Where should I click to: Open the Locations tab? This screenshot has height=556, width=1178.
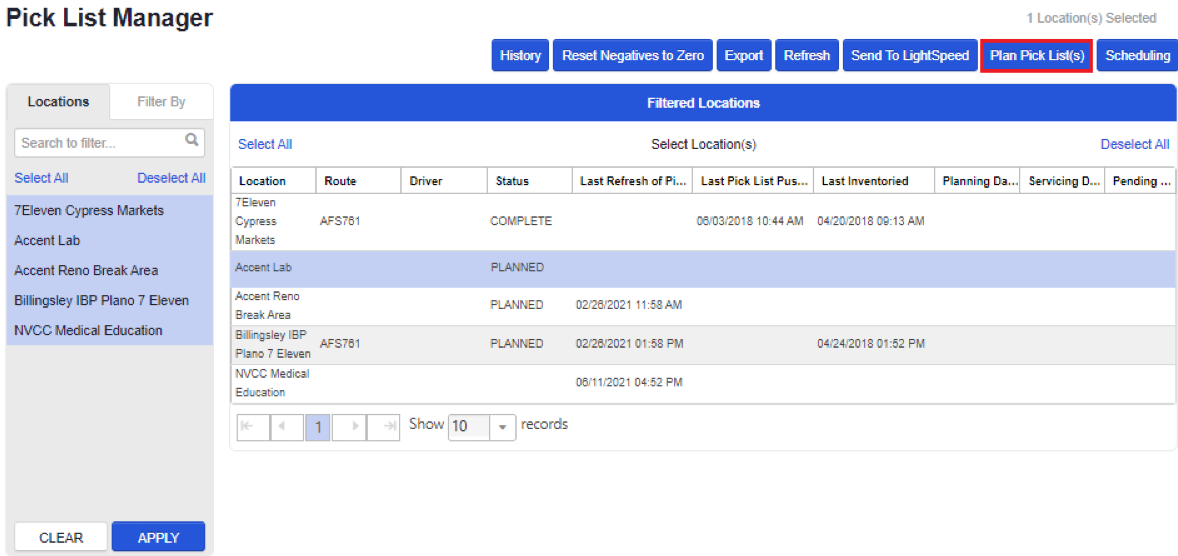(x=58, y=102)
